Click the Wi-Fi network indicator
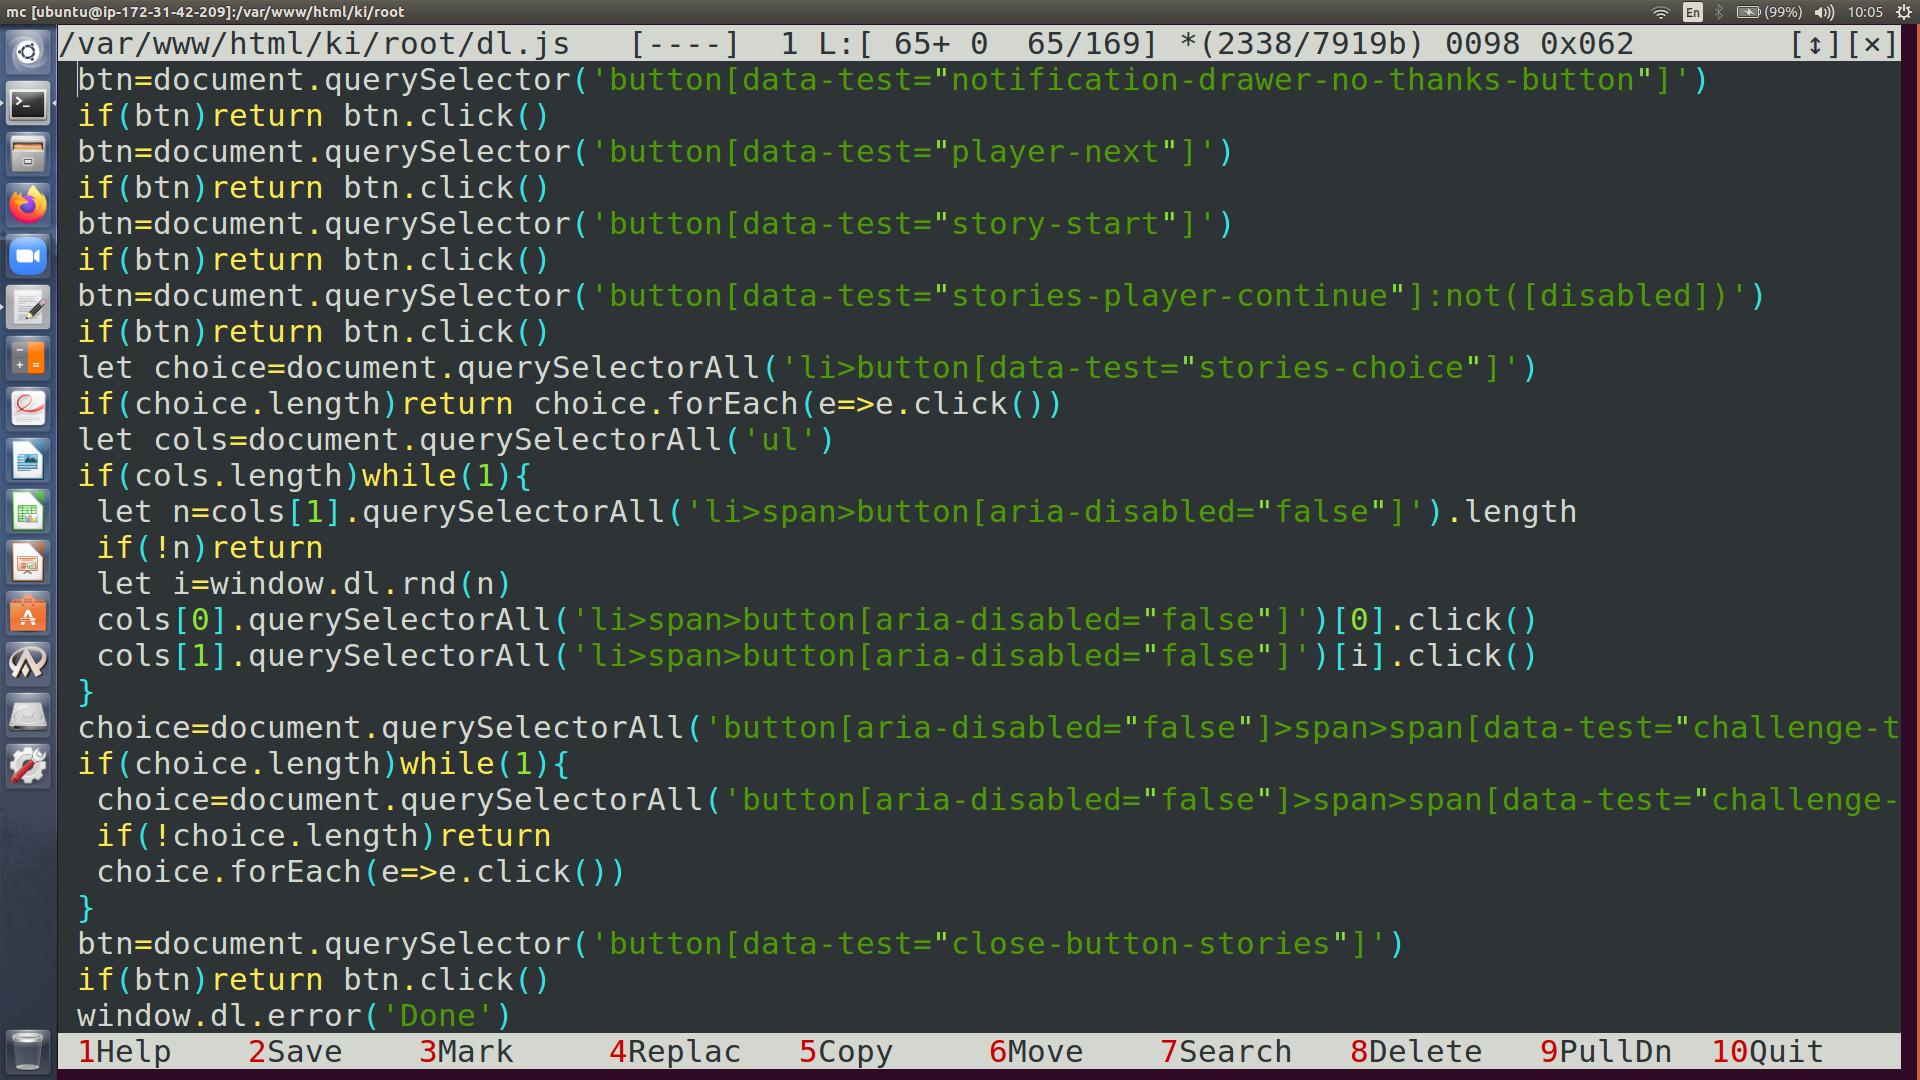This screenshot has width=1920, height=1080. 1660,12
